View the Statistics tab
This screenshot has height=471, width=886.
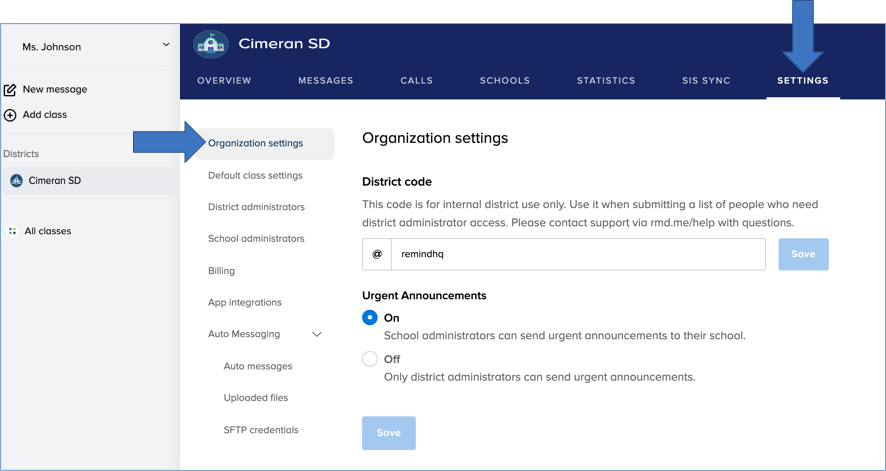pos(606,80)
